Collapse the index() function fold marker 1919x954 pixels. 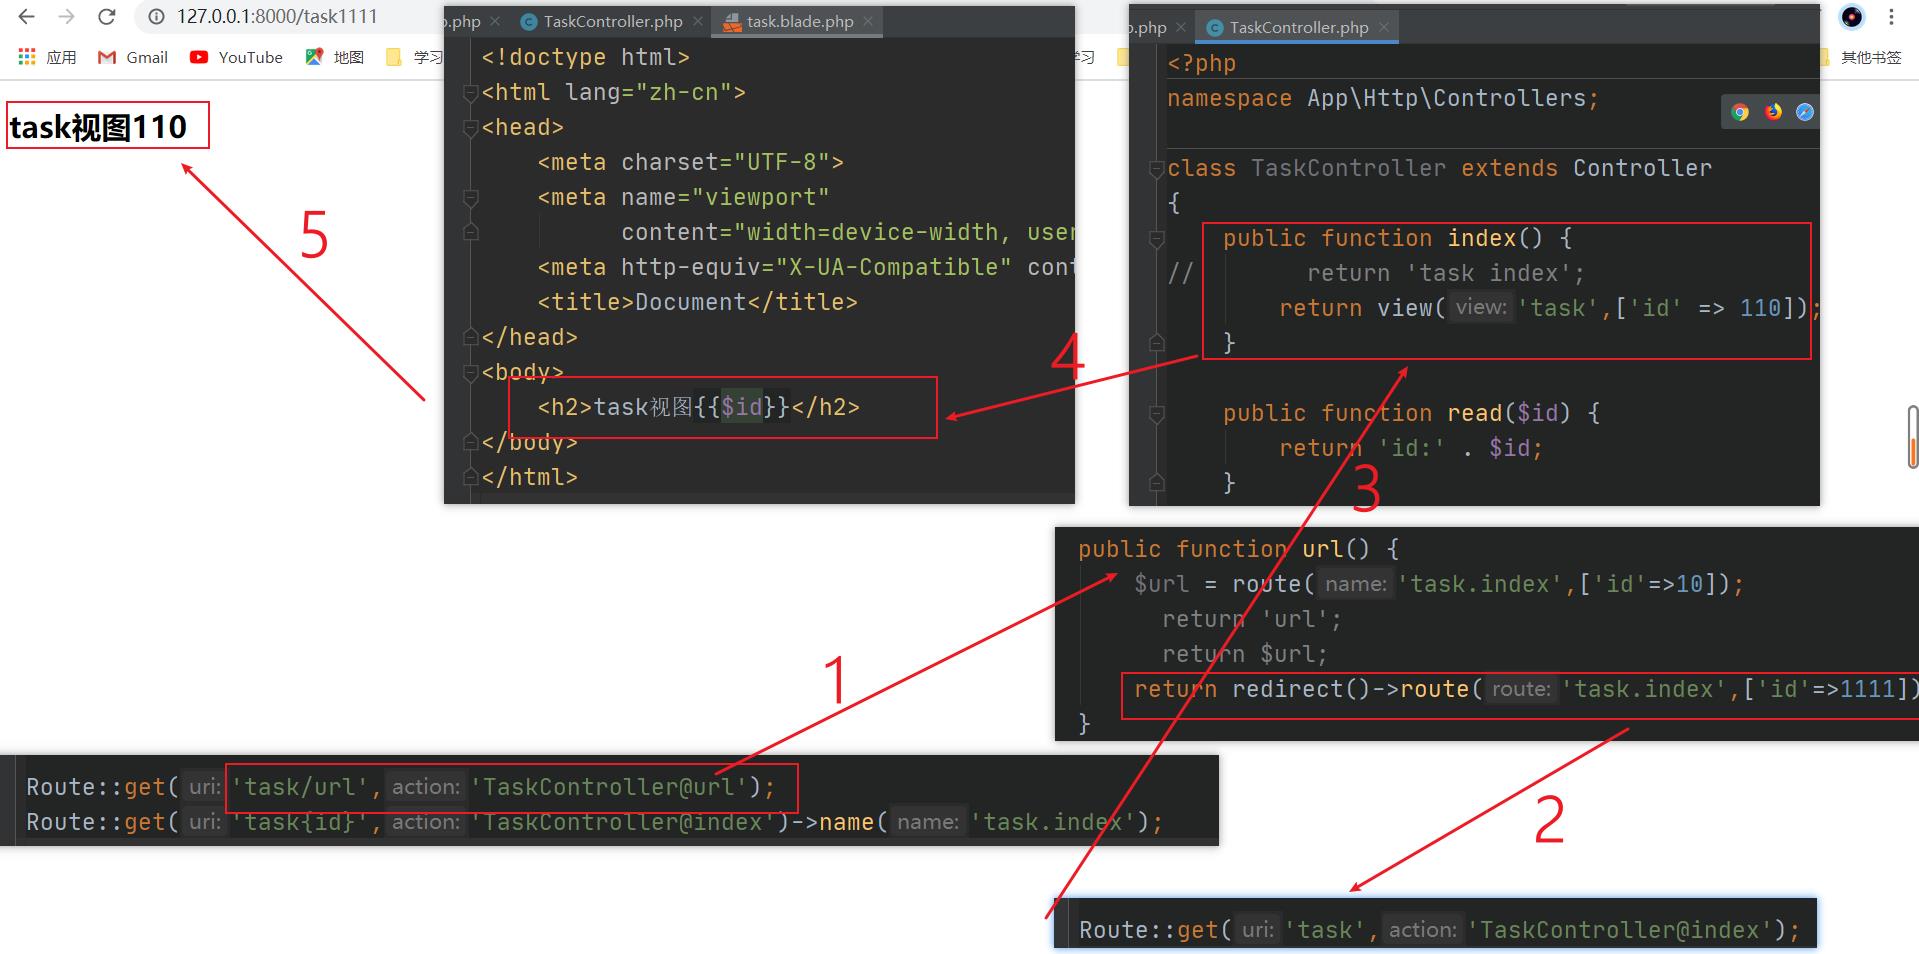point(1157,239)
